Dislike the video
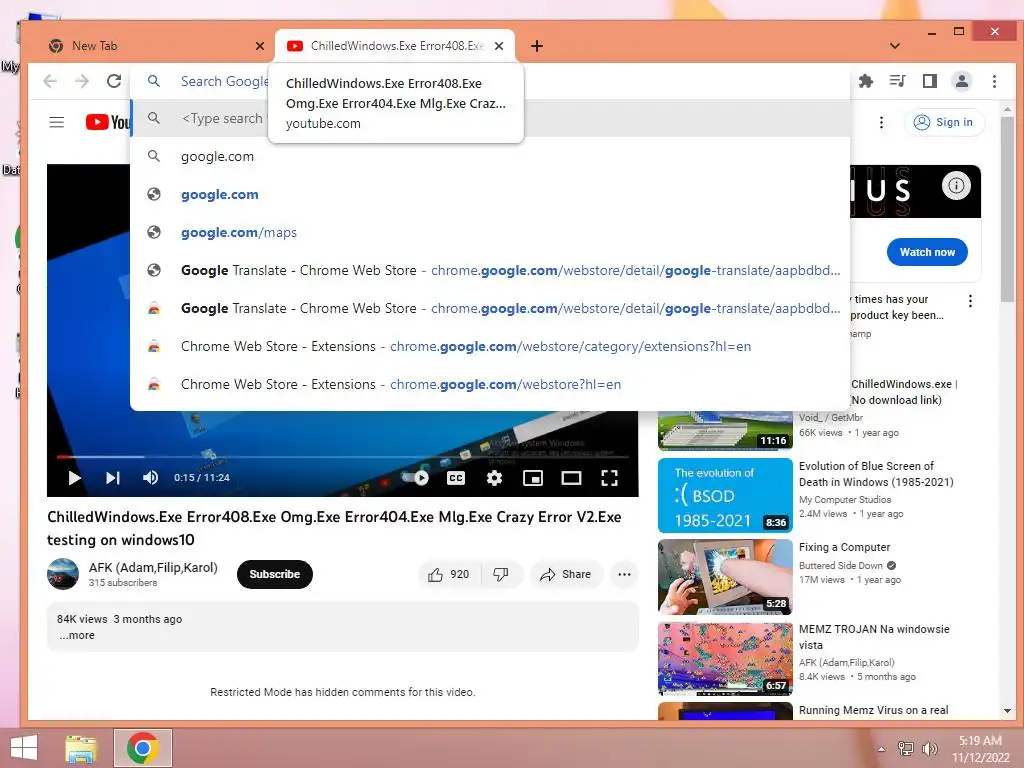The width and height of the screenshot is (1024, 768). 502,574
